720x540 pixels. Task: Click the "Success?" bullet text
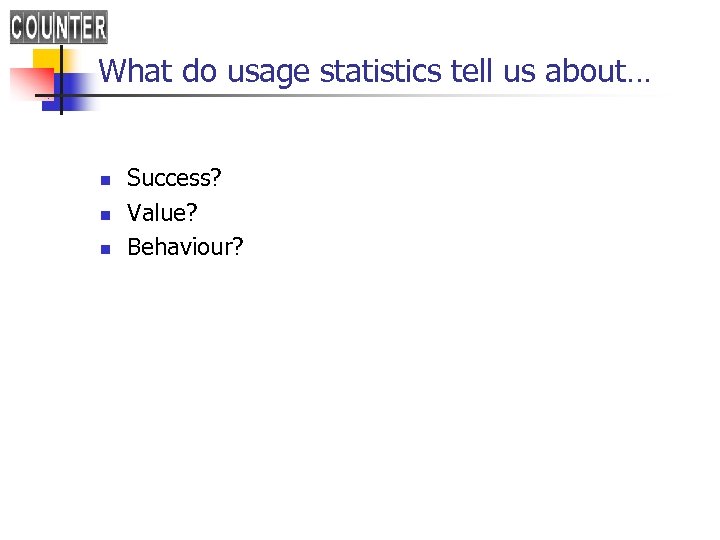click(x=174, y=179)
